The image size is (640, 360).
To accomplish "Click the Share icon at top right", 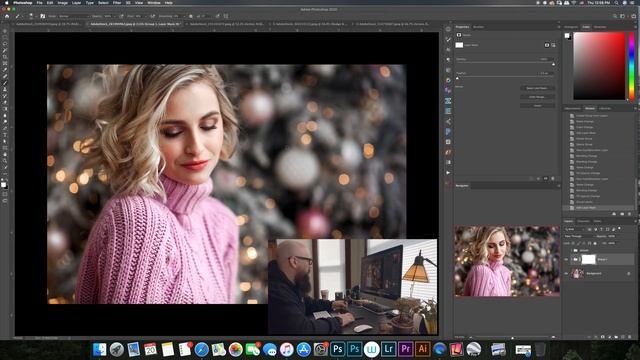I will click(633, 16).
